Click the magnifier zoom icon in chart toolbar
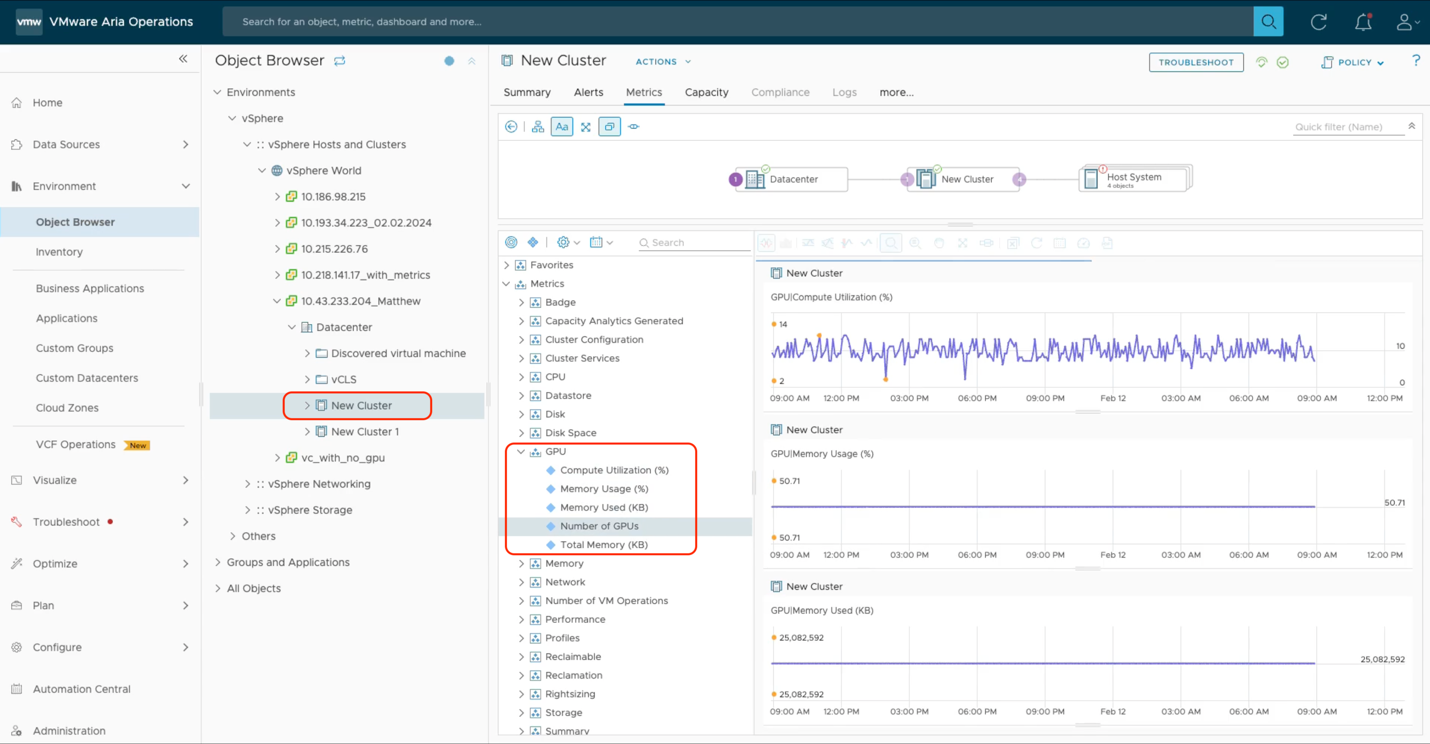The height and width of the screenshot is (744, 1430). (891, 243)
